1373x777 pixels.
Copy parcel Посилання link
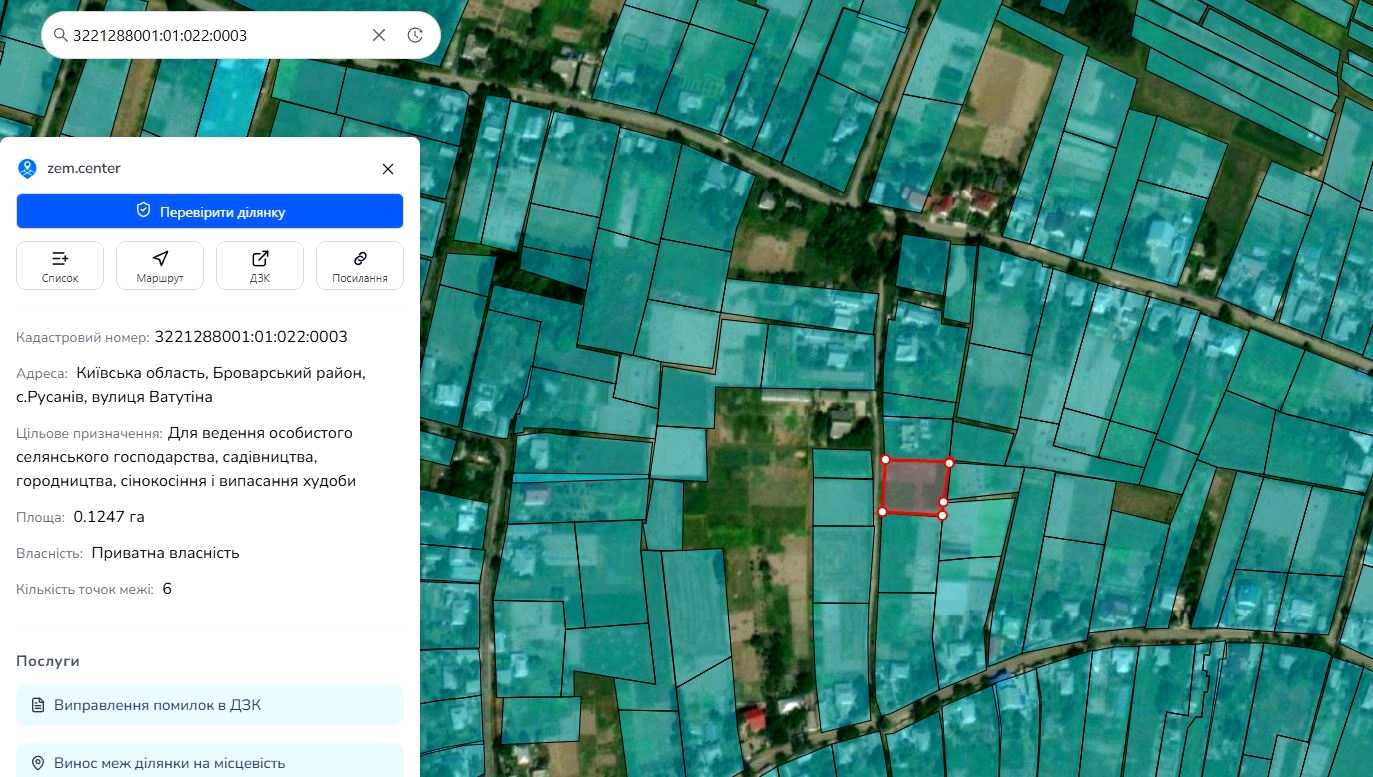point(360,266)
